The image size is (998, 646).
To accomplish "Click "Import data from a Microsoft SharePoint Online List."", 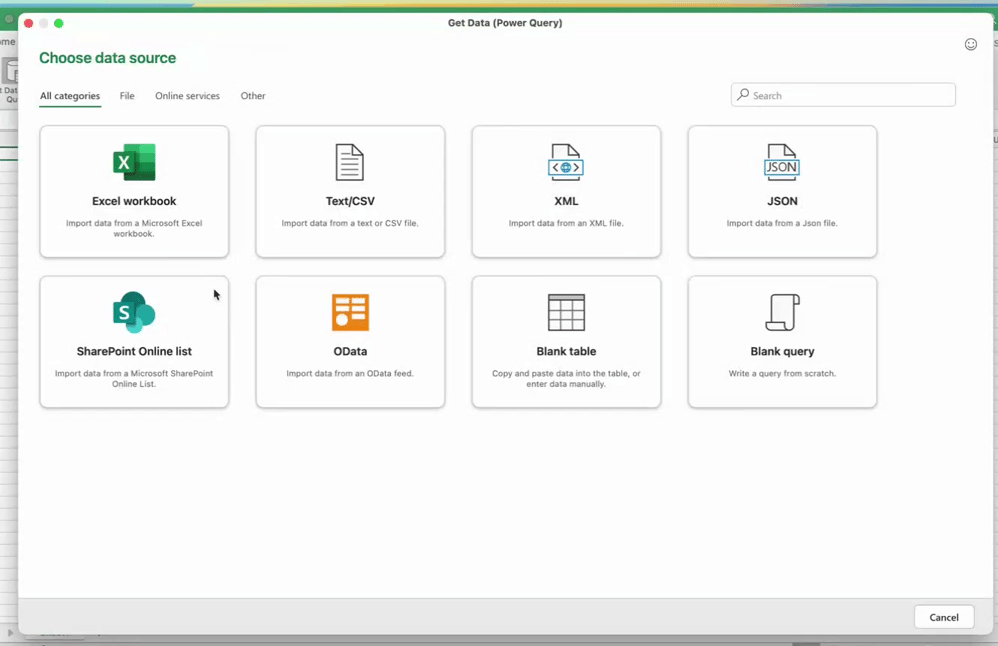I will pos(134,379).
